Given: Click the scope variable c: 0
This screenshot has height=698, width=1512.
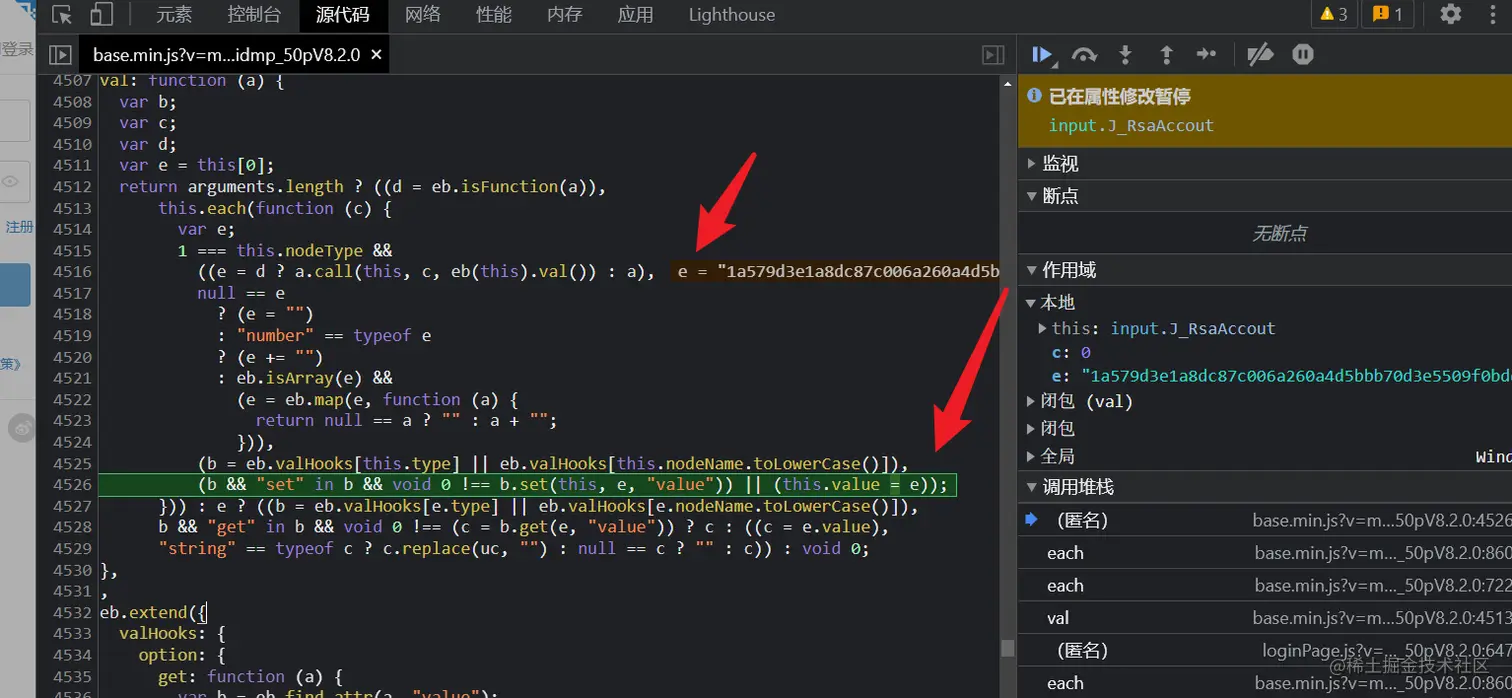Looking at the screenshot, I should pyautogui.click(x=1071, y=353).
